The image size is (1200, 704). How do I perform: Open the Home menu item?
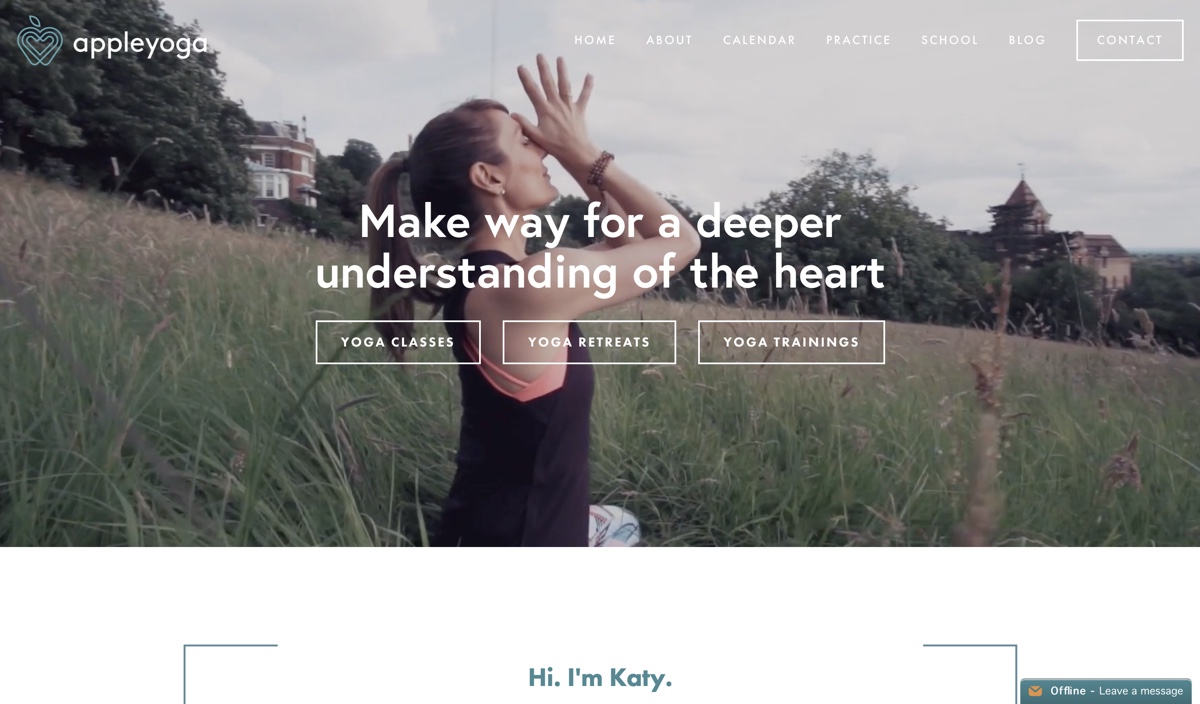tap(595, 40)
